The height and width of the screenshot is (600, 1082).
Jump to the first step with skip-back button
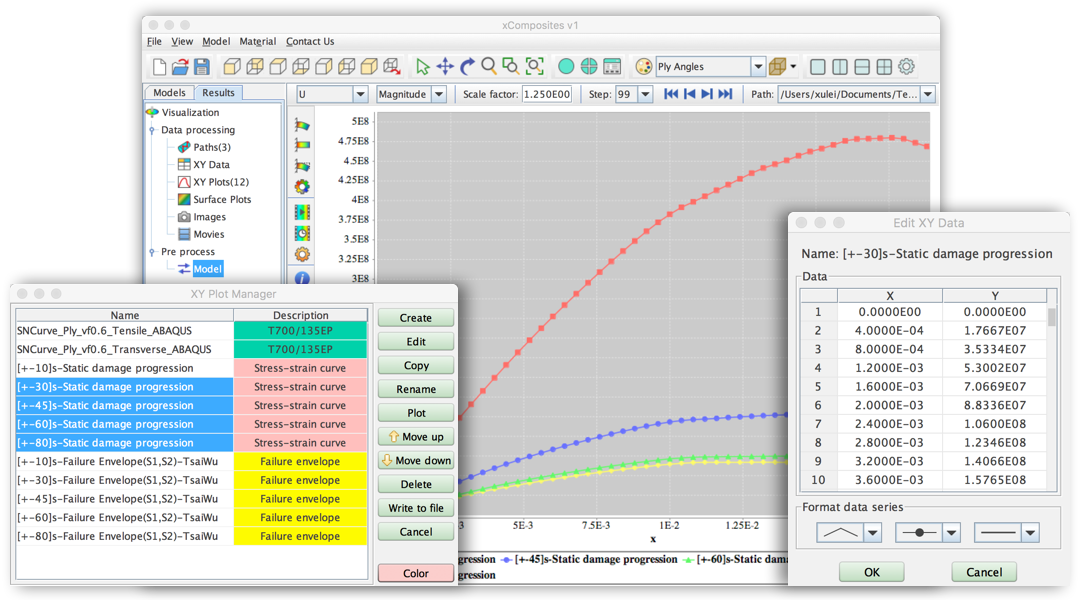(672, 94)
